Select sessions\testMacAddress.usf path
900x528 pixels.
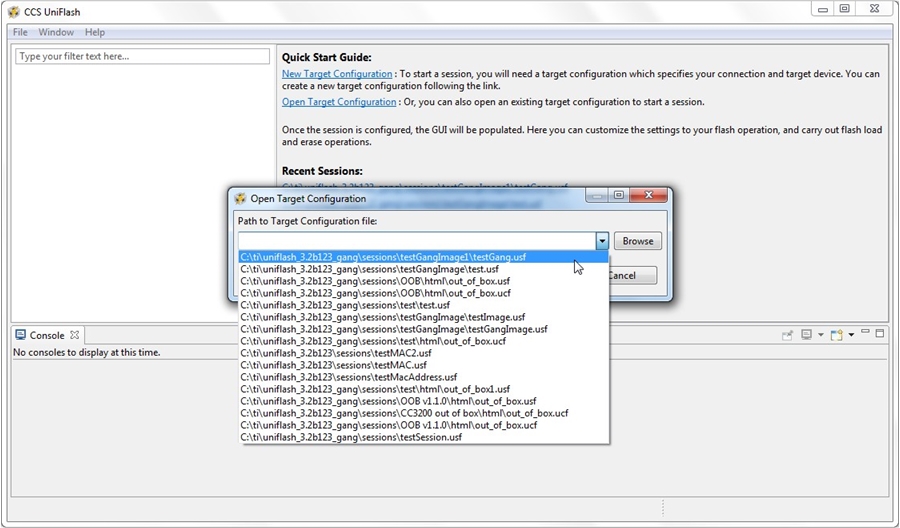[423, 377]
